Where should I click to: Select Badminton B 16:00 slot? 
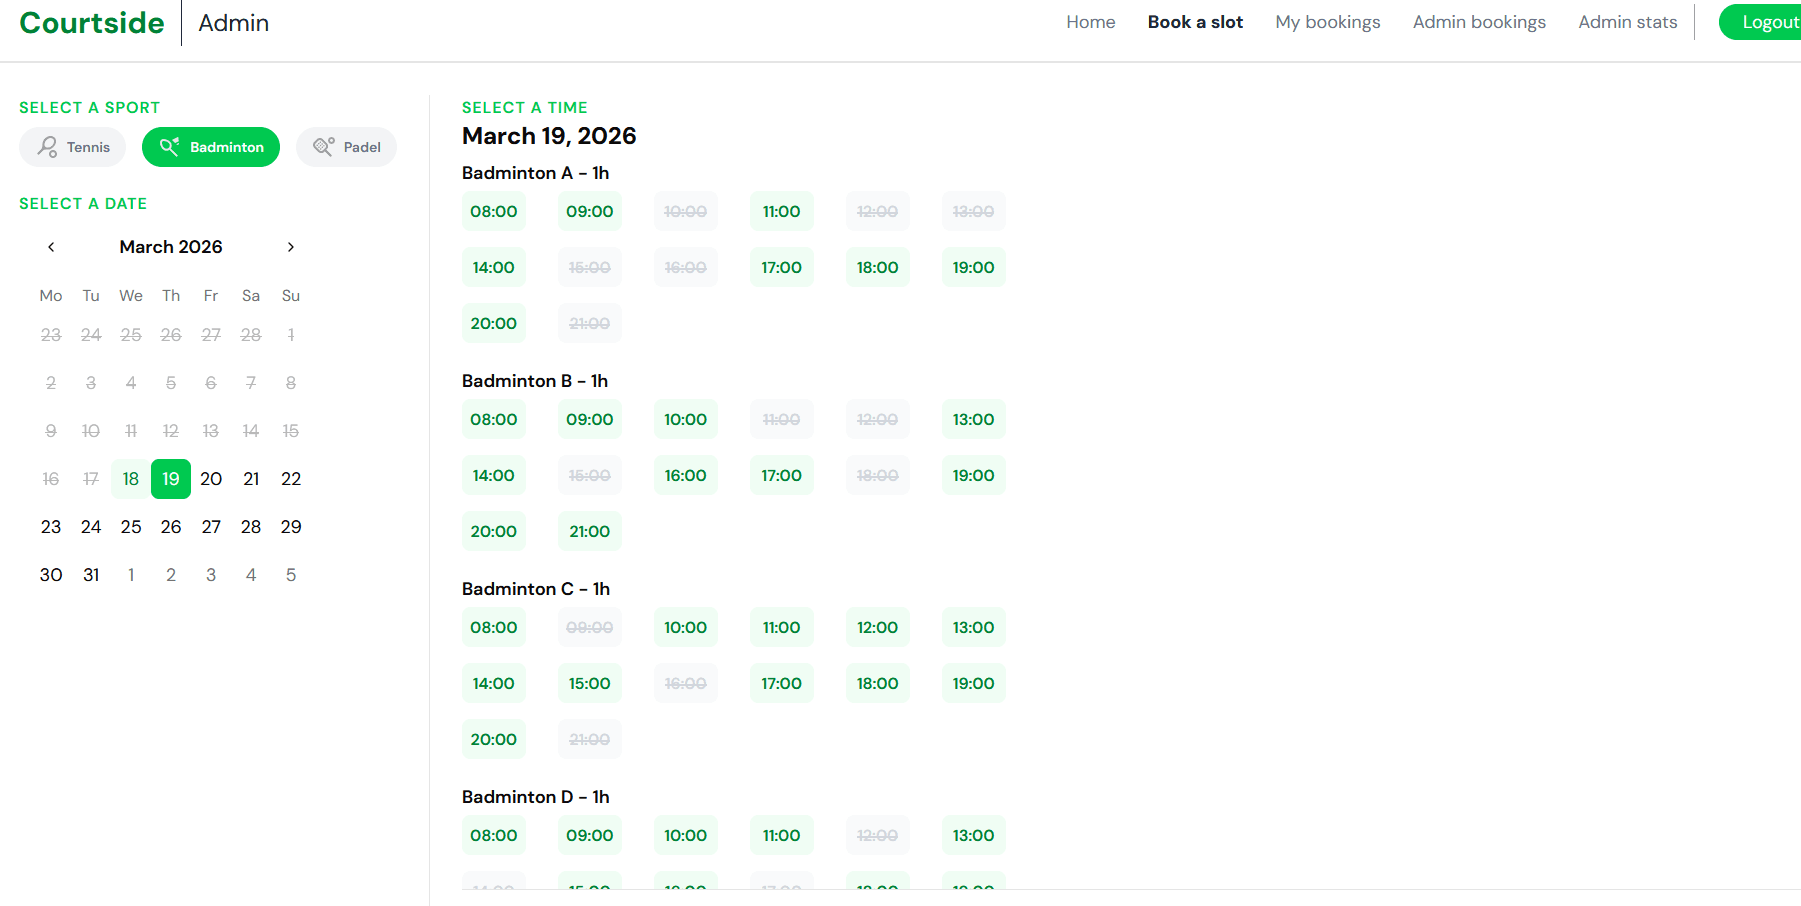[x=685, y=476]
